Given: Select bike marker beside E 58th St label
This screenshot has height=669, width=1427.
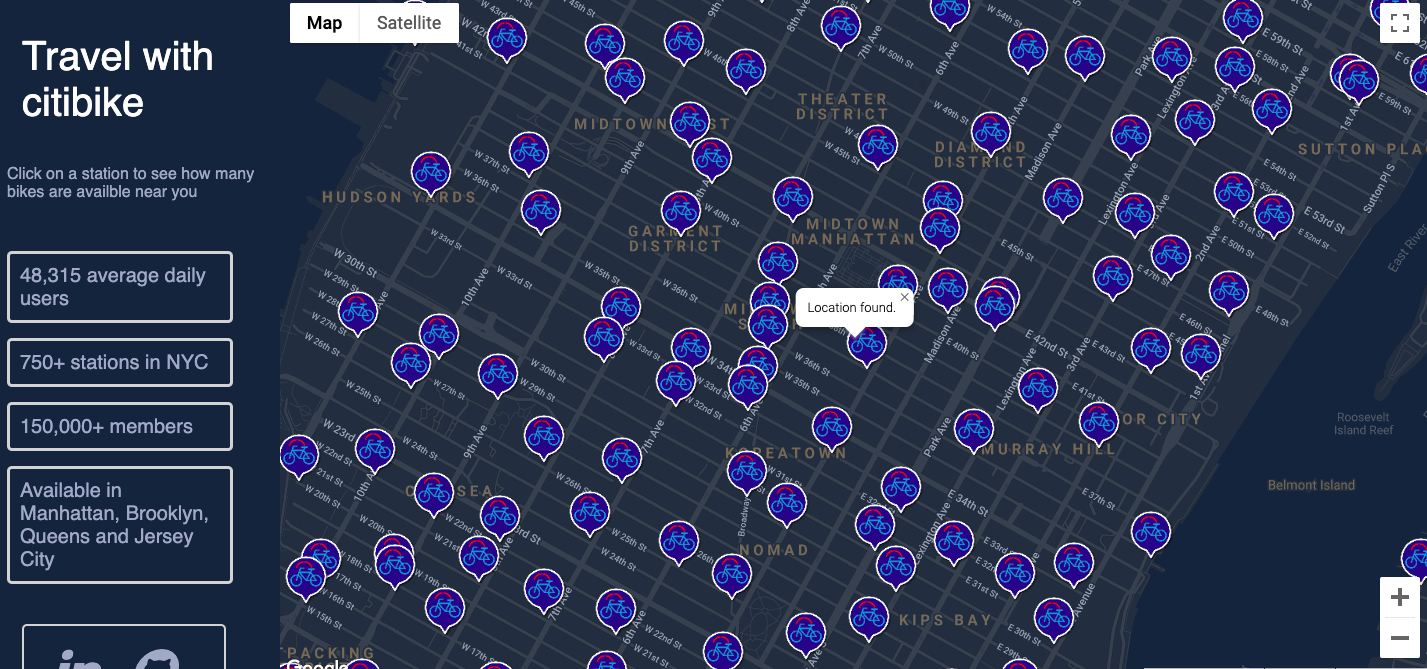Looking at the screenshot, I should [1234, 68].
